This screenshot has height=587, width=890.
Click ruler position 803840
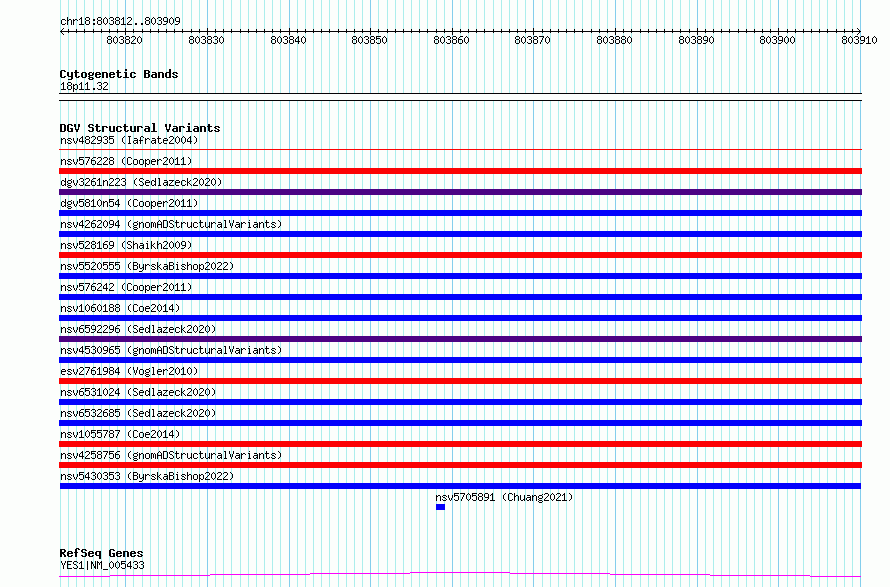point(288,40)
